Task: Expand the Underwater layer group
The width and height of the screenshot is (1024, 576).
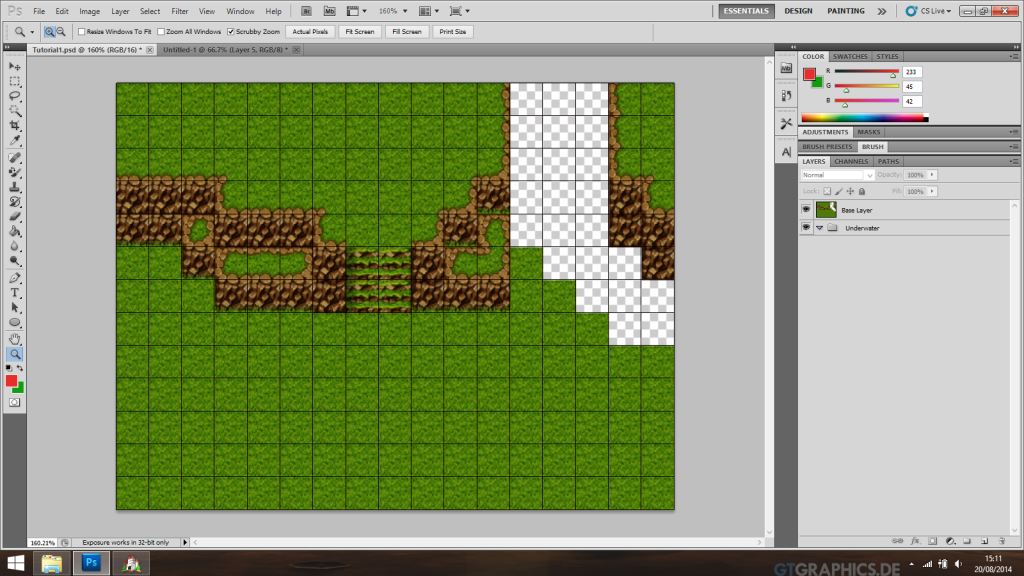Action: pyautogui.click(x=820, y=228)
